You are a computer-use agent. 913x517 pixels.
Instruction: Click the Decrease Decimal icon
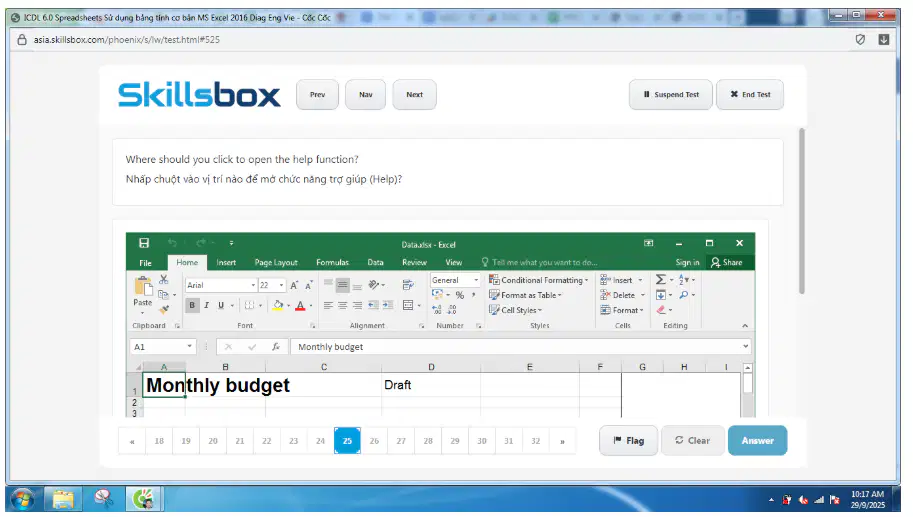pyautogui.click(x=452, y=310)
